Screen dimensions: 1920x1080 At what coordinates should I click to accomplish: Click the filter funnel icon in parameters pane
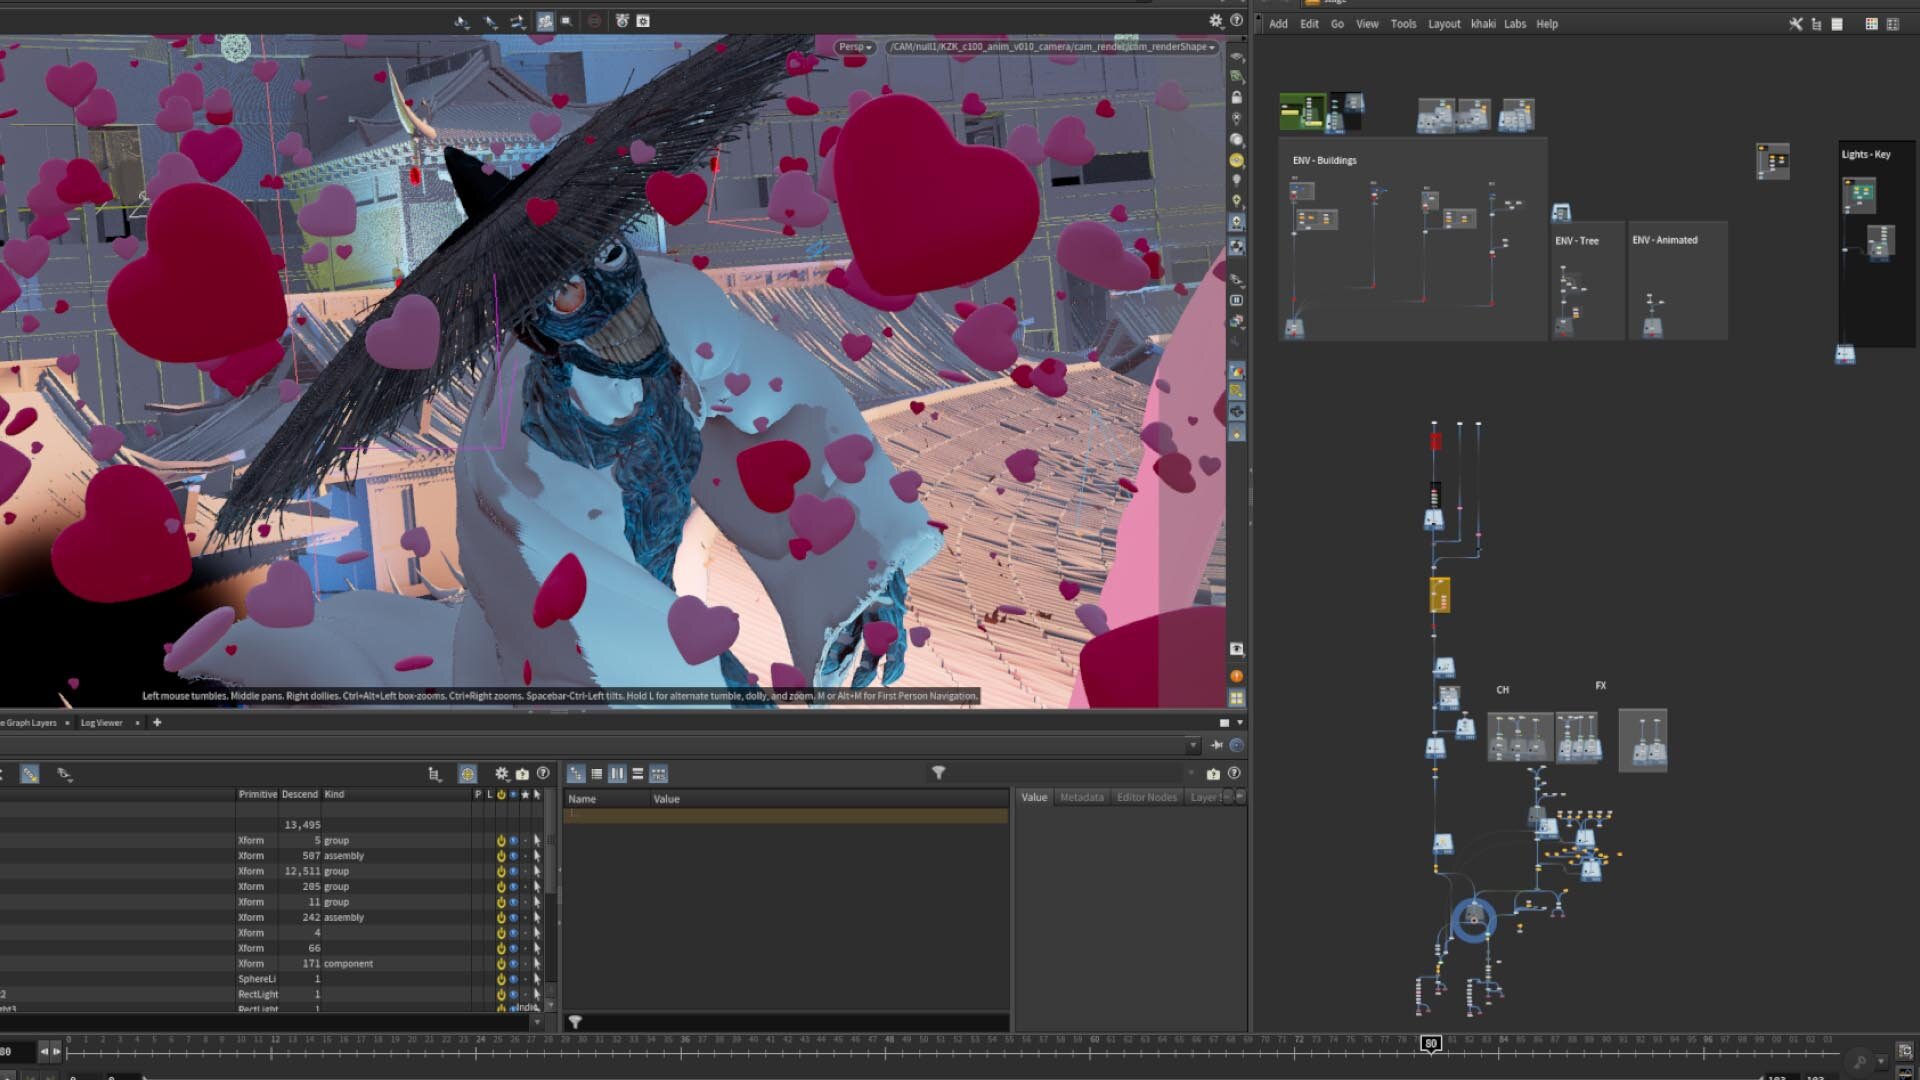pyautogui.click(x=938, y=773)
